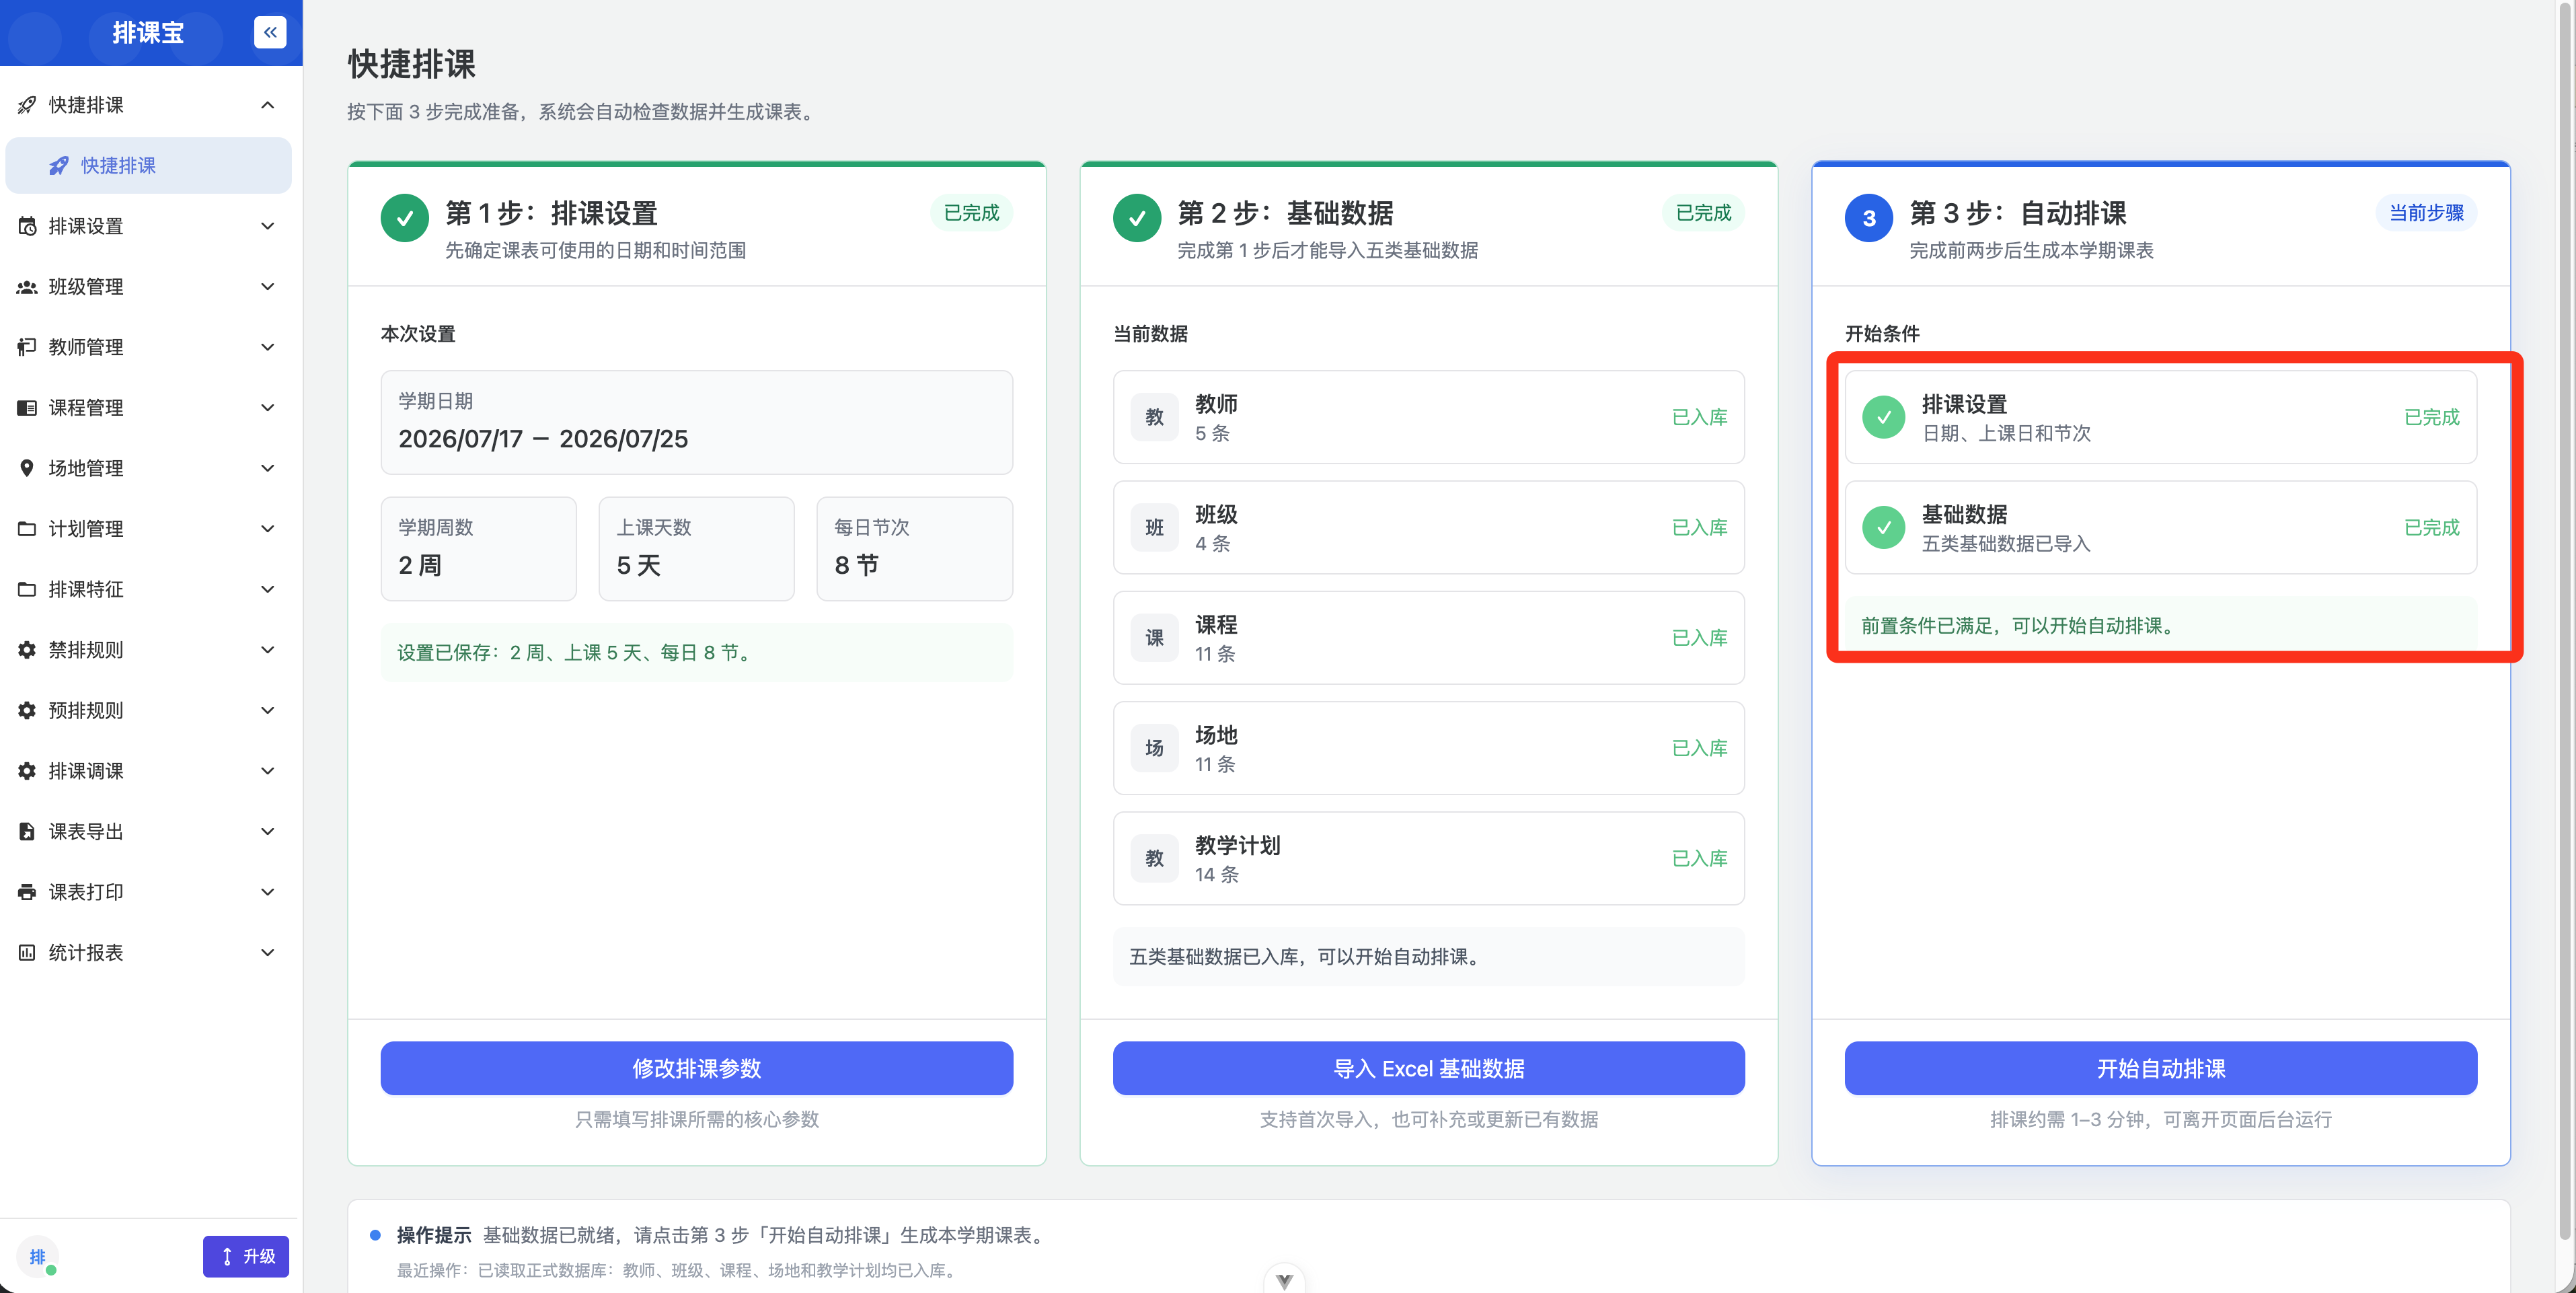The height and width of the screenshot is (1293, 2576).
Task: Click the 修改排课参数 button
Action: (x=697, y=1068)
